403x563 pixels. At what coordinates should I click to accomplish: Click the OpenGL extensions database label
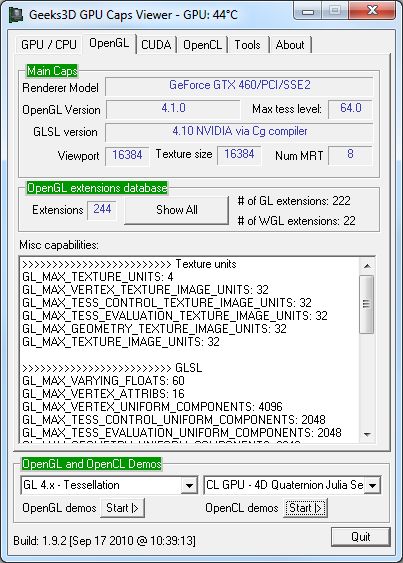coord(97,188)
